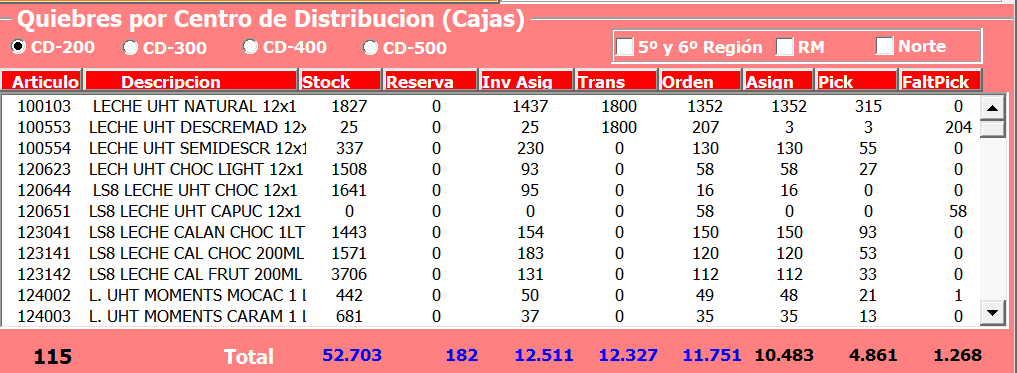The width and height of the screenshot is (1017, 373).
Task: Click L. UHT MOMENTS MOCAC description
Action: [198, 295]
